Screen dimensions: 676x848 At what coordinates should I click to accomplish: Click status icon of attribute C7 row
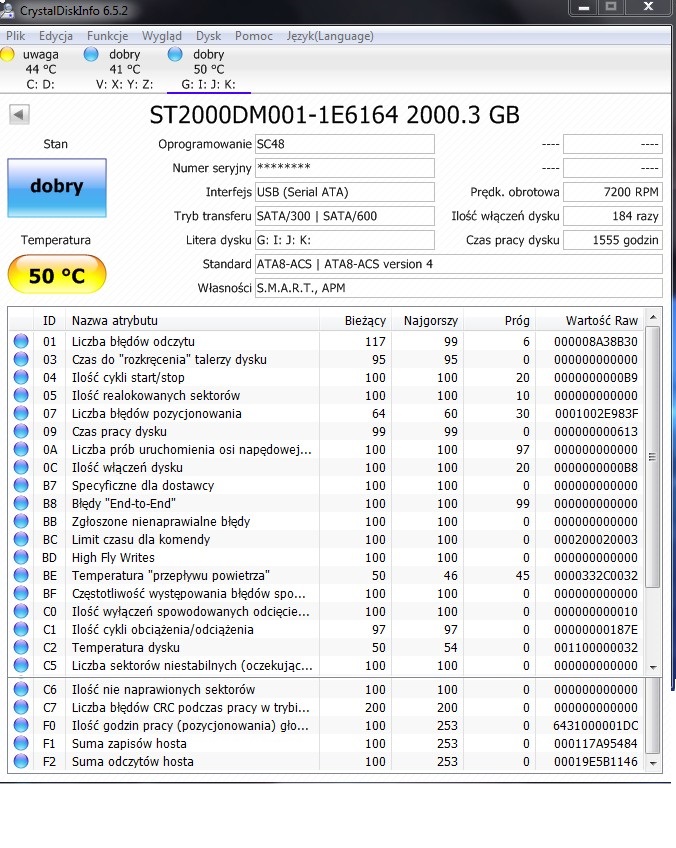pos(21,707)
